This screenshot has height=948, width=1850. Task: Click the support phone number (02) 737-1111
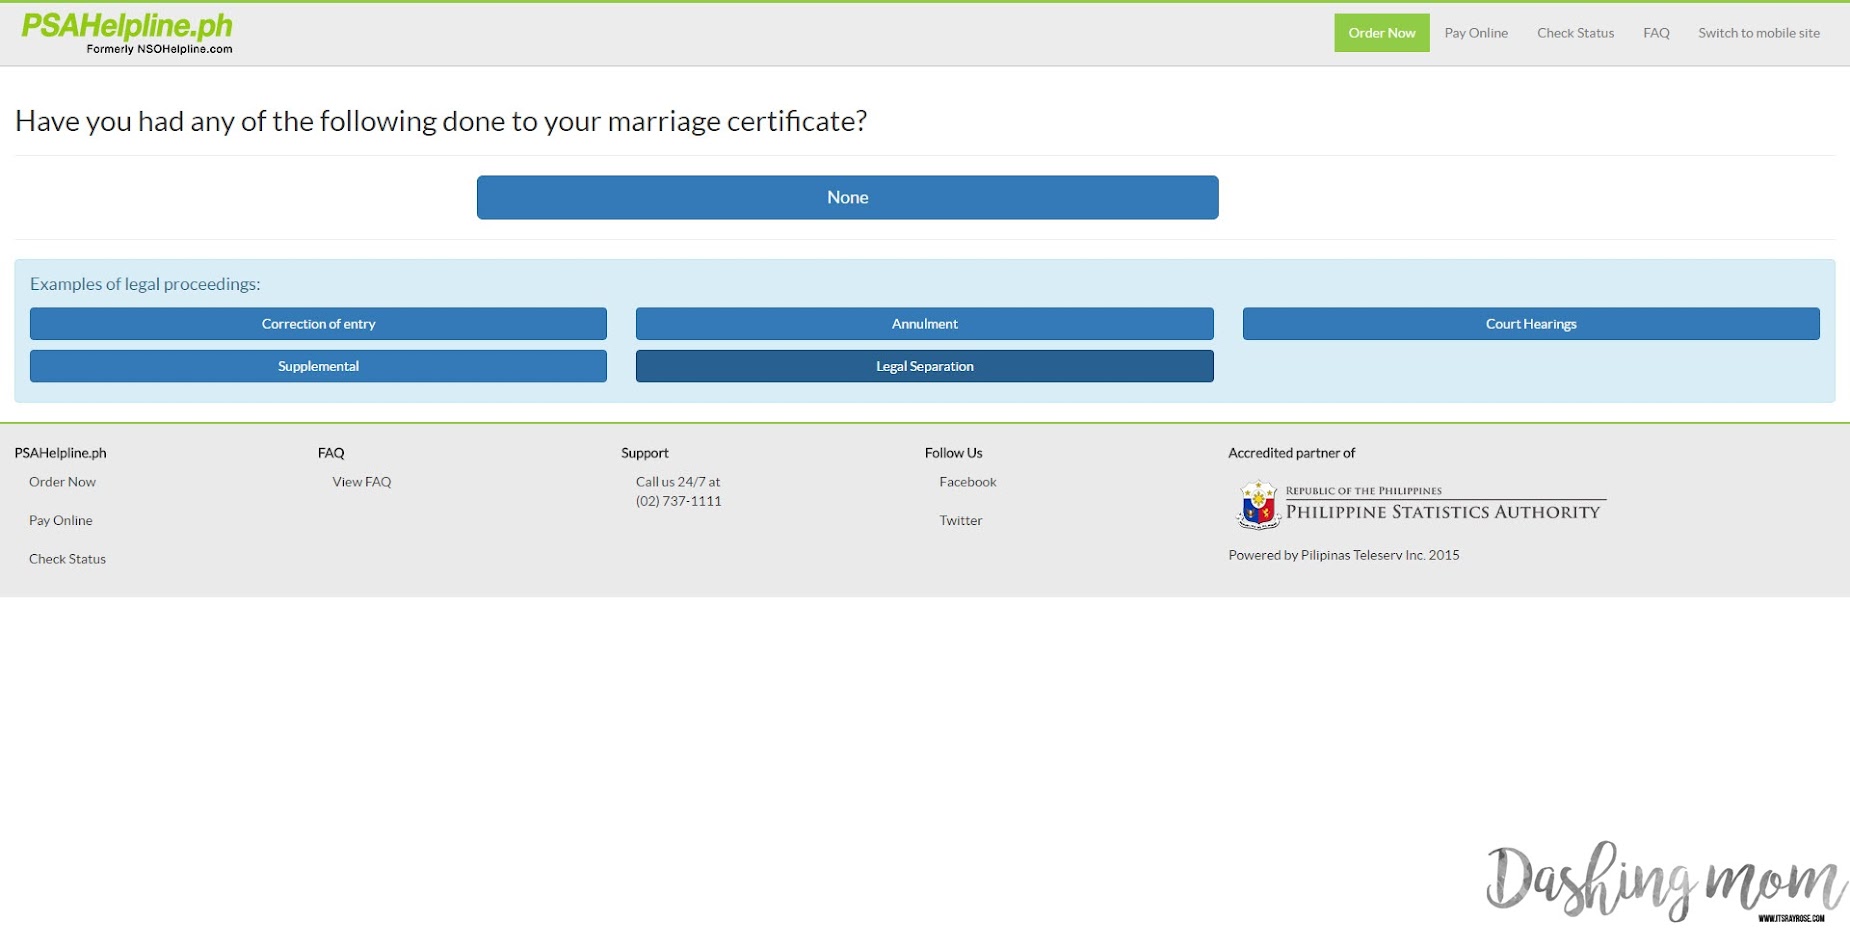click(678, 501)
